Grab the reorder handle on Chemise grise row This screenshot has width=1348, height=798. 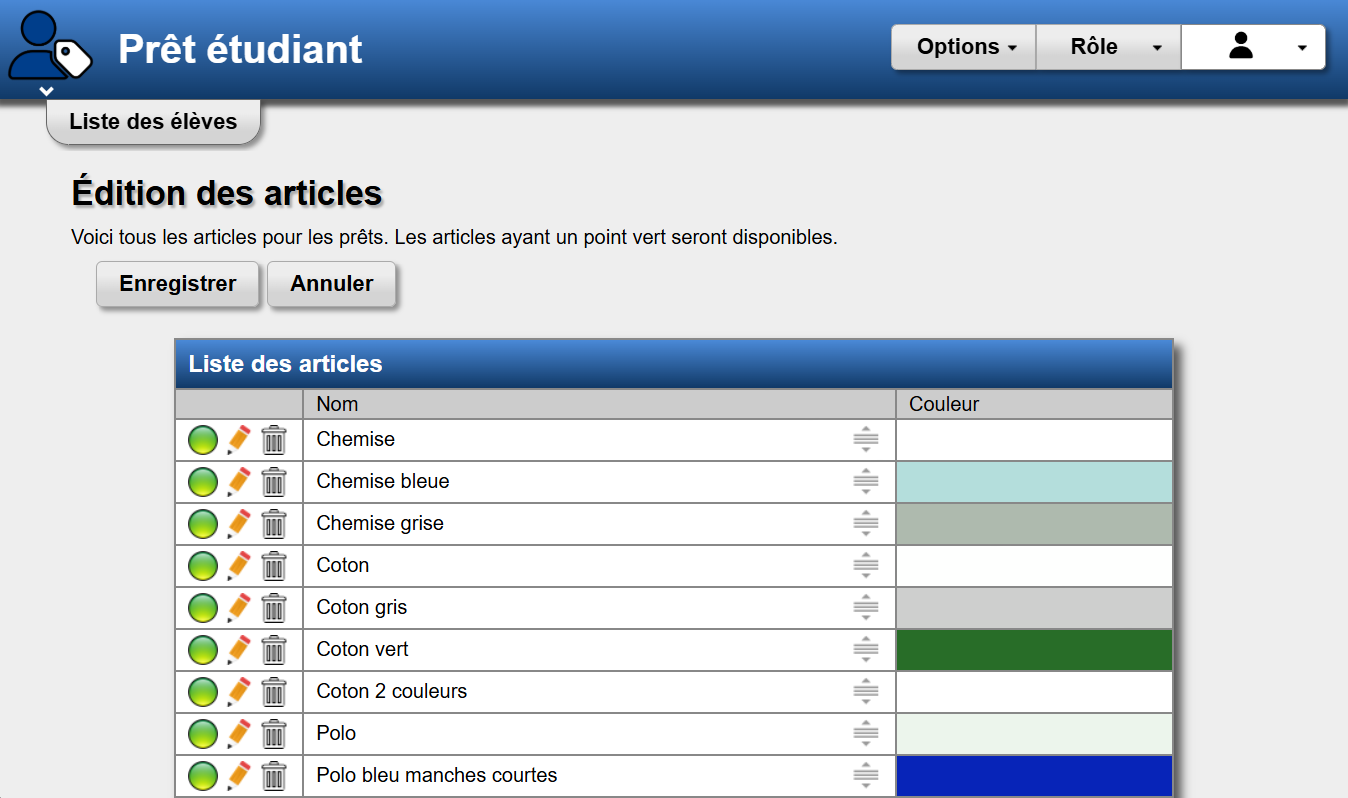865,524
